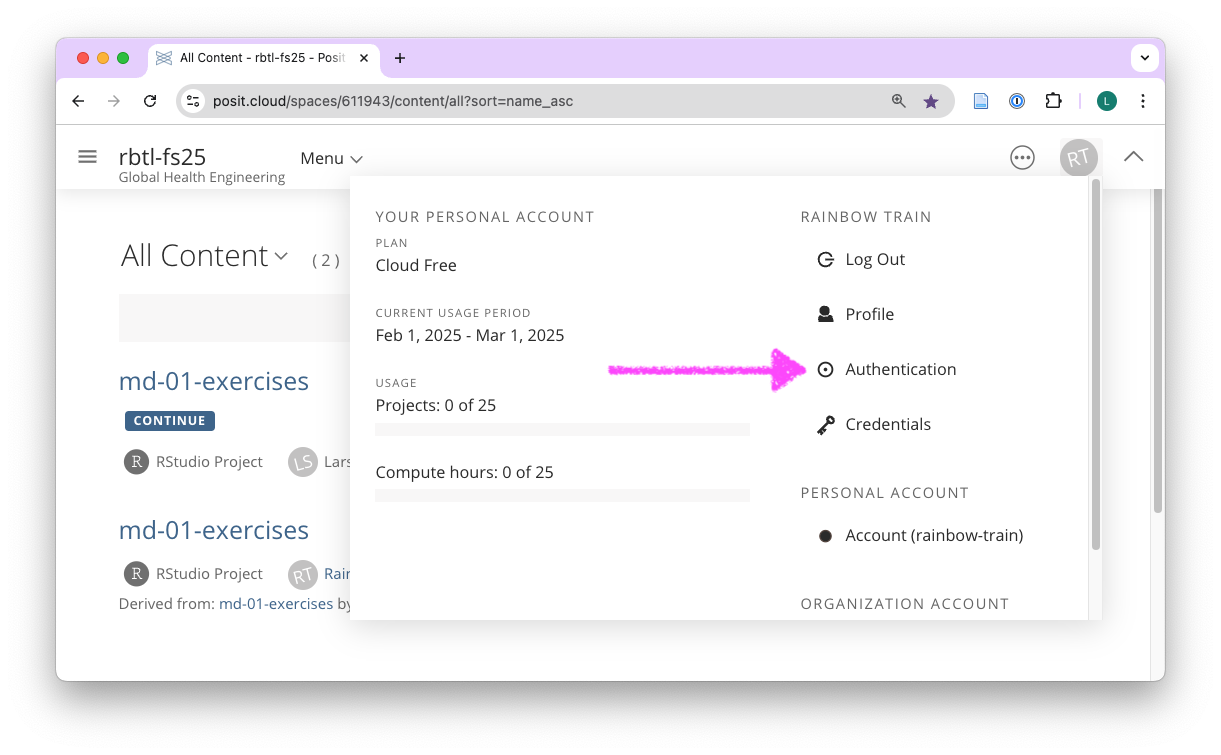
Task: Click the Authentication circle icon
Action: click(x=825, y=369)
